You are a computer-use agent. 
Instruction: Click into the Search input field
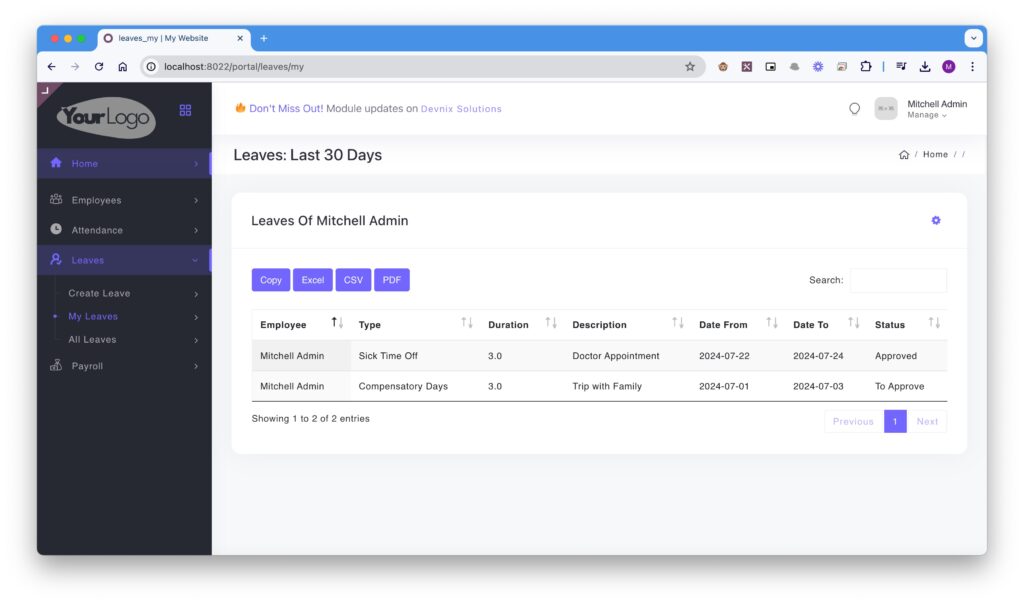pos(897,280)
